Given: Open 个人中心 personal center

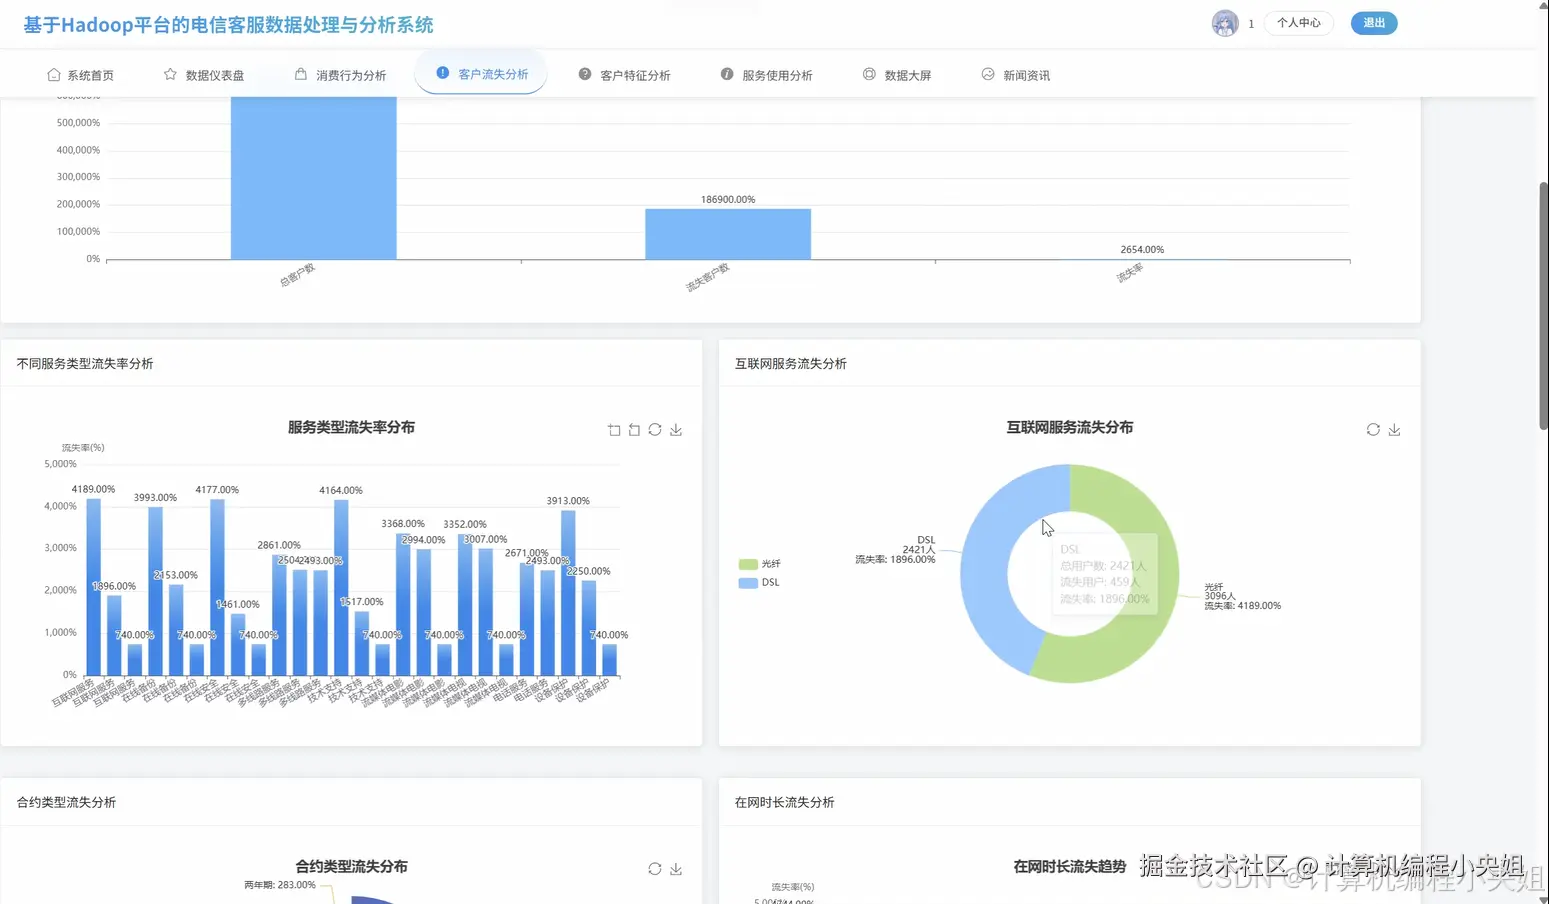Looking at the screenshot, I should point(1298,22).
